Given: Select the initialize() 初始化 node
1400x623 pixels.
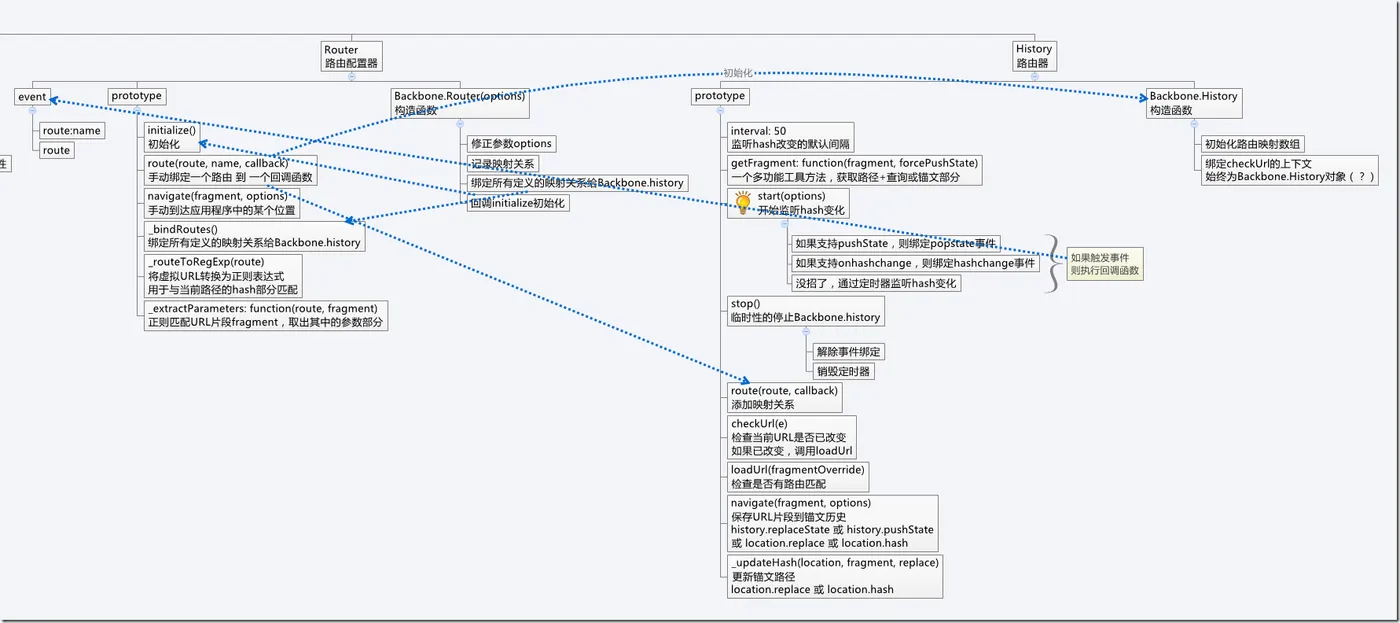Looking at the screenshot, I should 172,137.
